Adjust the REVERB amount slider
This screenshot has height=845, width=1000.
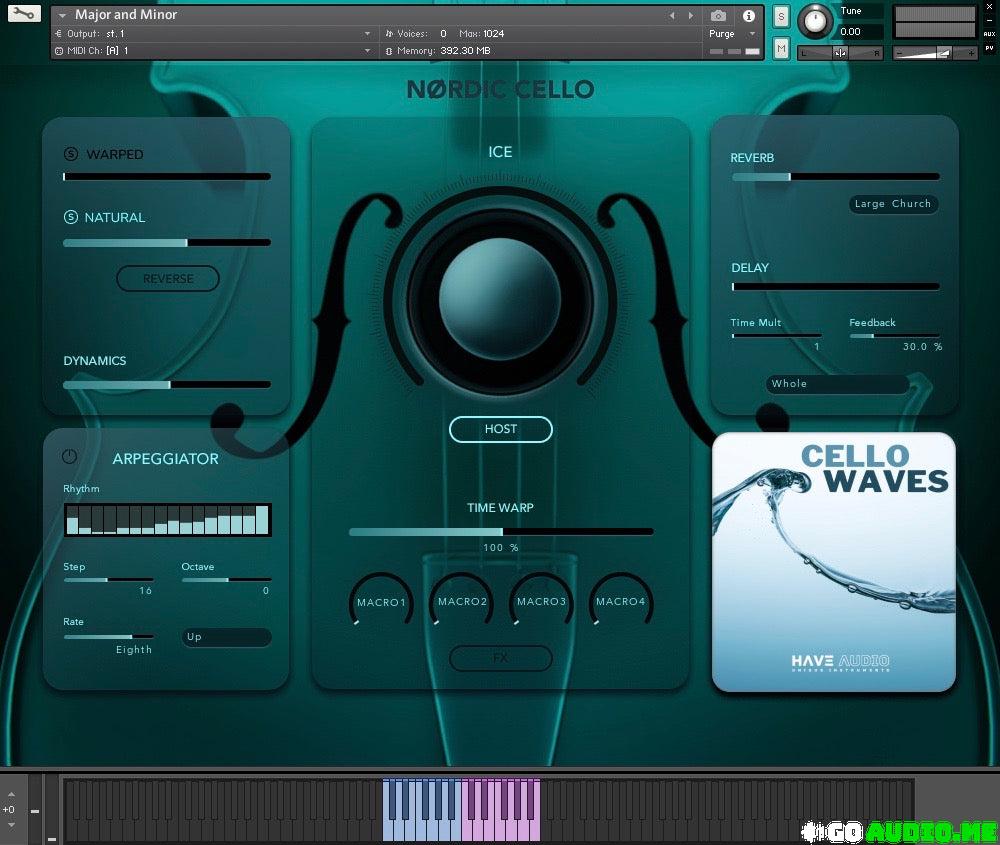click(835, 177)
